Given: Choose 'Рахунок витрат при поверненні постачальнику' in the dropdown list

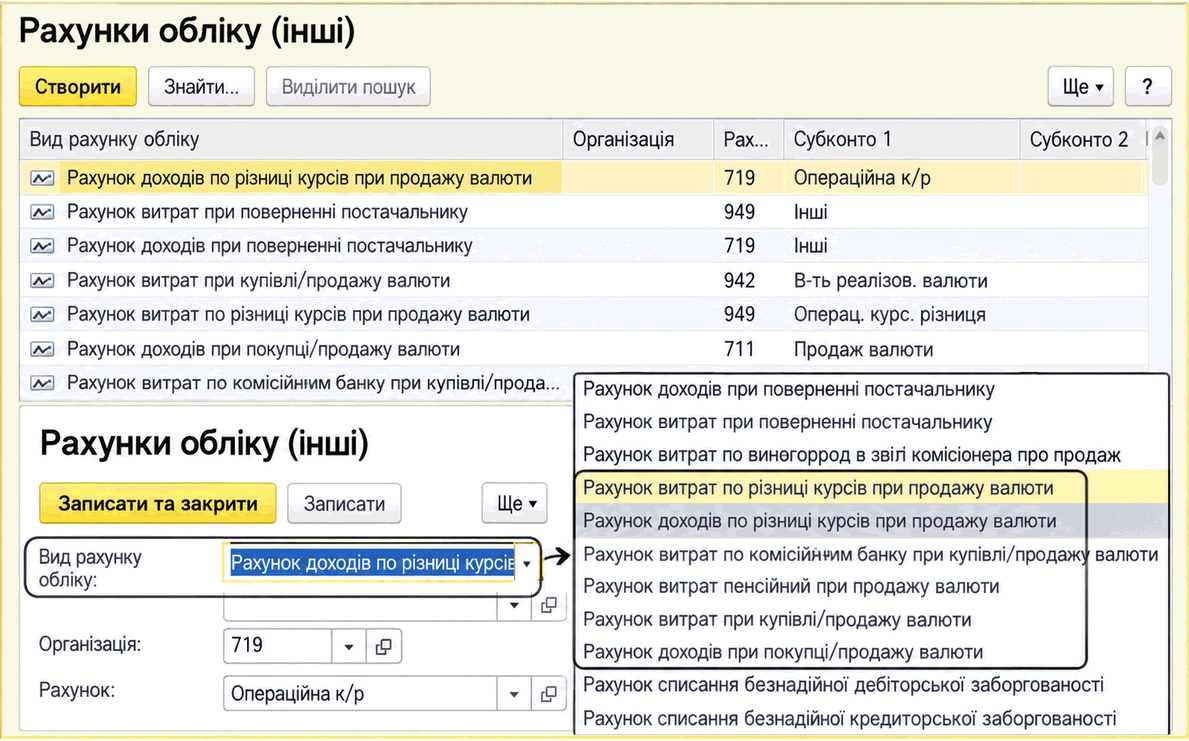Looking at the screenshot, I should [x=787, y=422].
